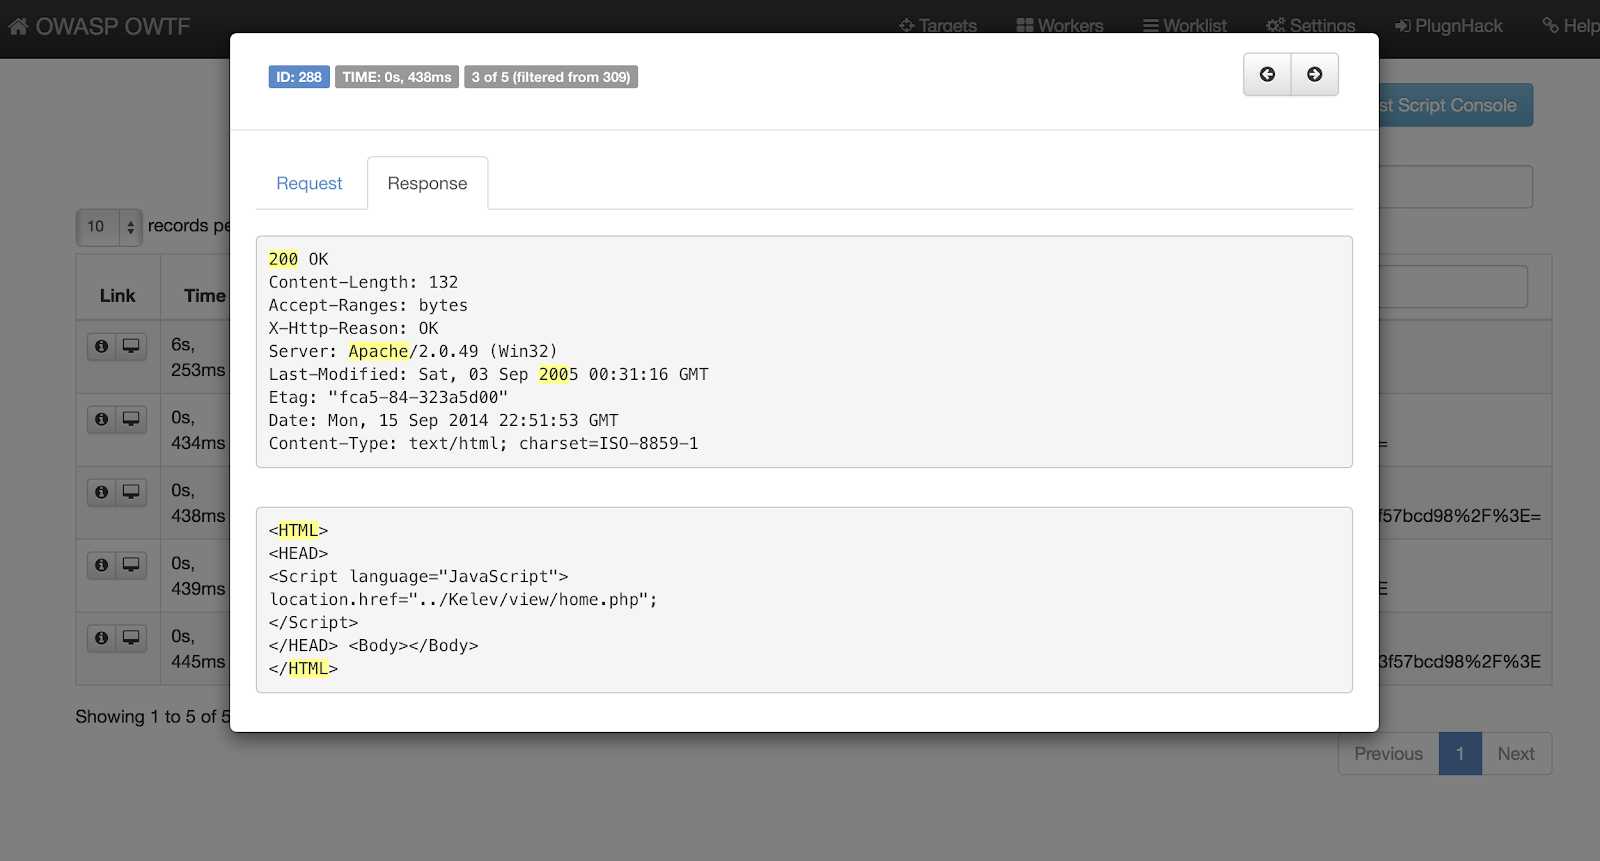1600x861 pixels.
Task: Go to previous transaction arrow in modal
Action: click(x=1267, y=75)
